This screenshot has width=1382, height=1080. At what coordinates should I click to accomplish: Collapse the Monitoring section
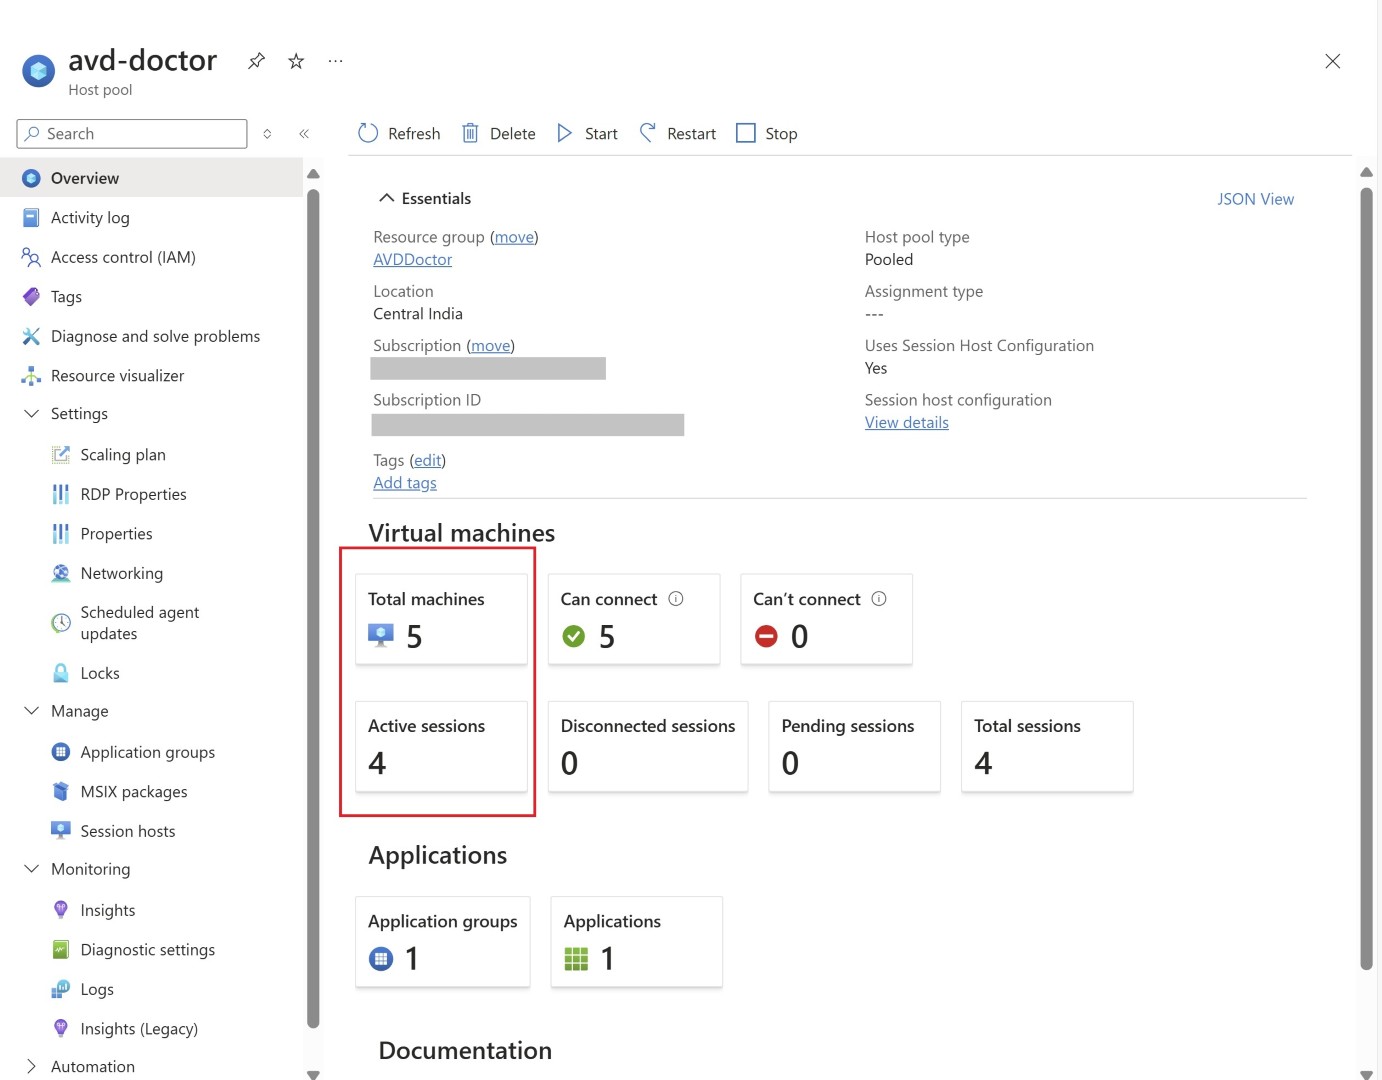pos(32,869)
